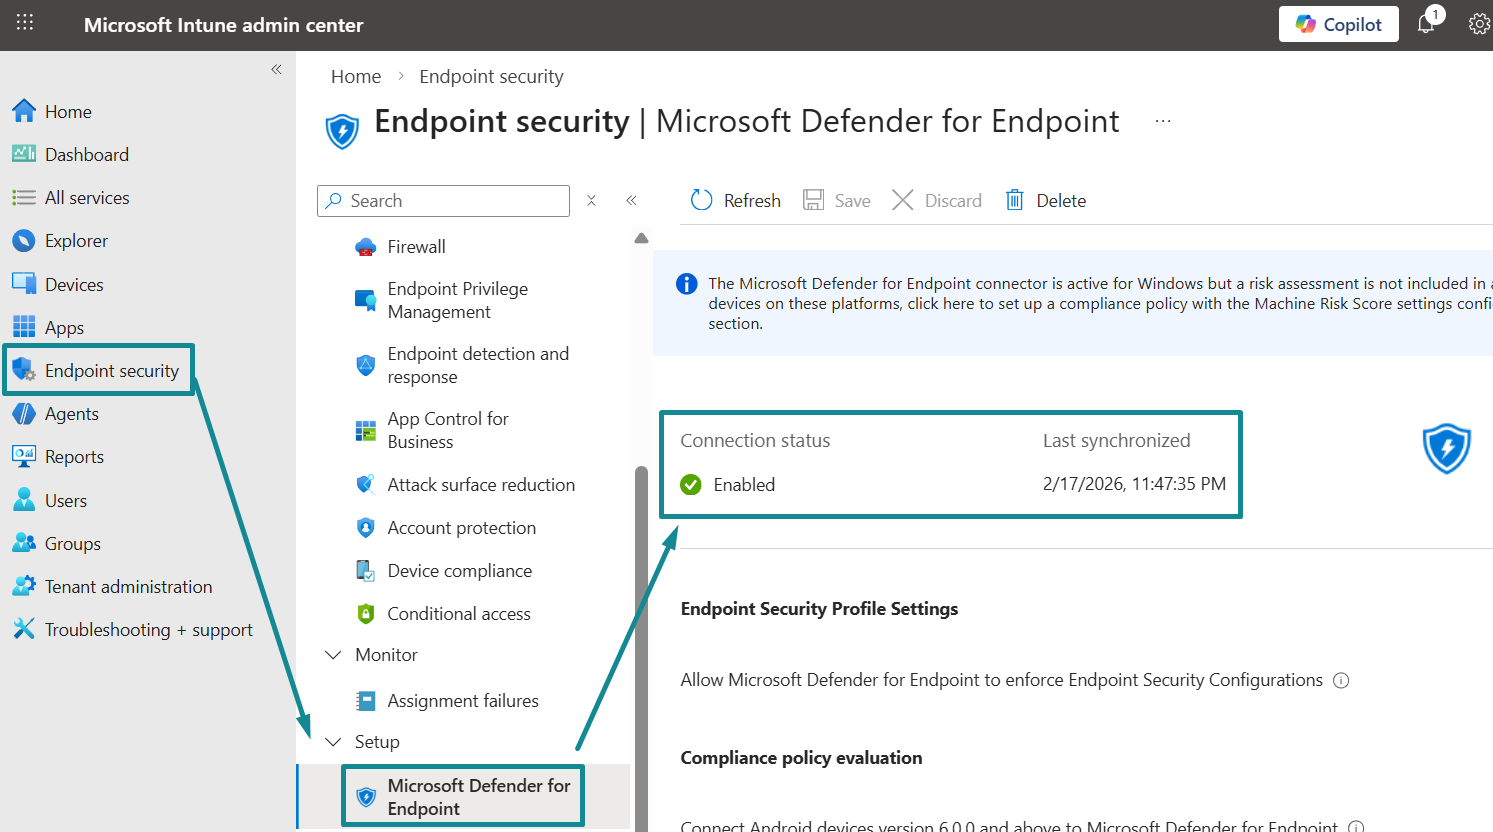
Task: Collapse the Monitor section
Action: pos(333,655)
